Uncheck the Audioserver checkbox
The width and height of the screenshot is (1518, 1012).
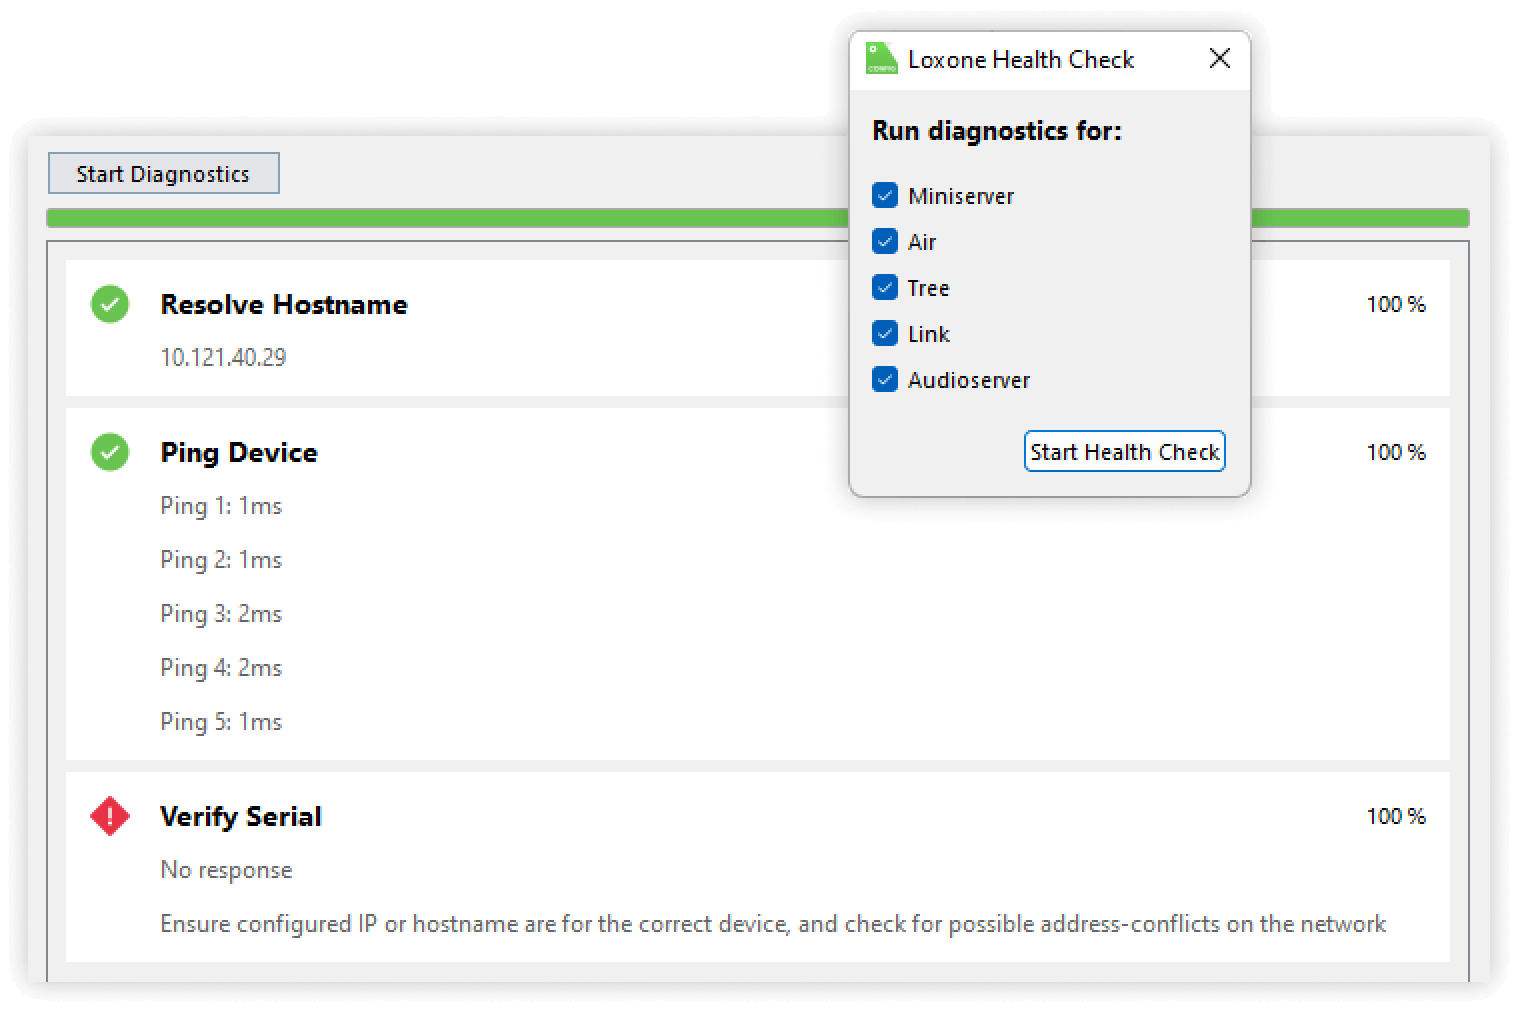point(885,379)
